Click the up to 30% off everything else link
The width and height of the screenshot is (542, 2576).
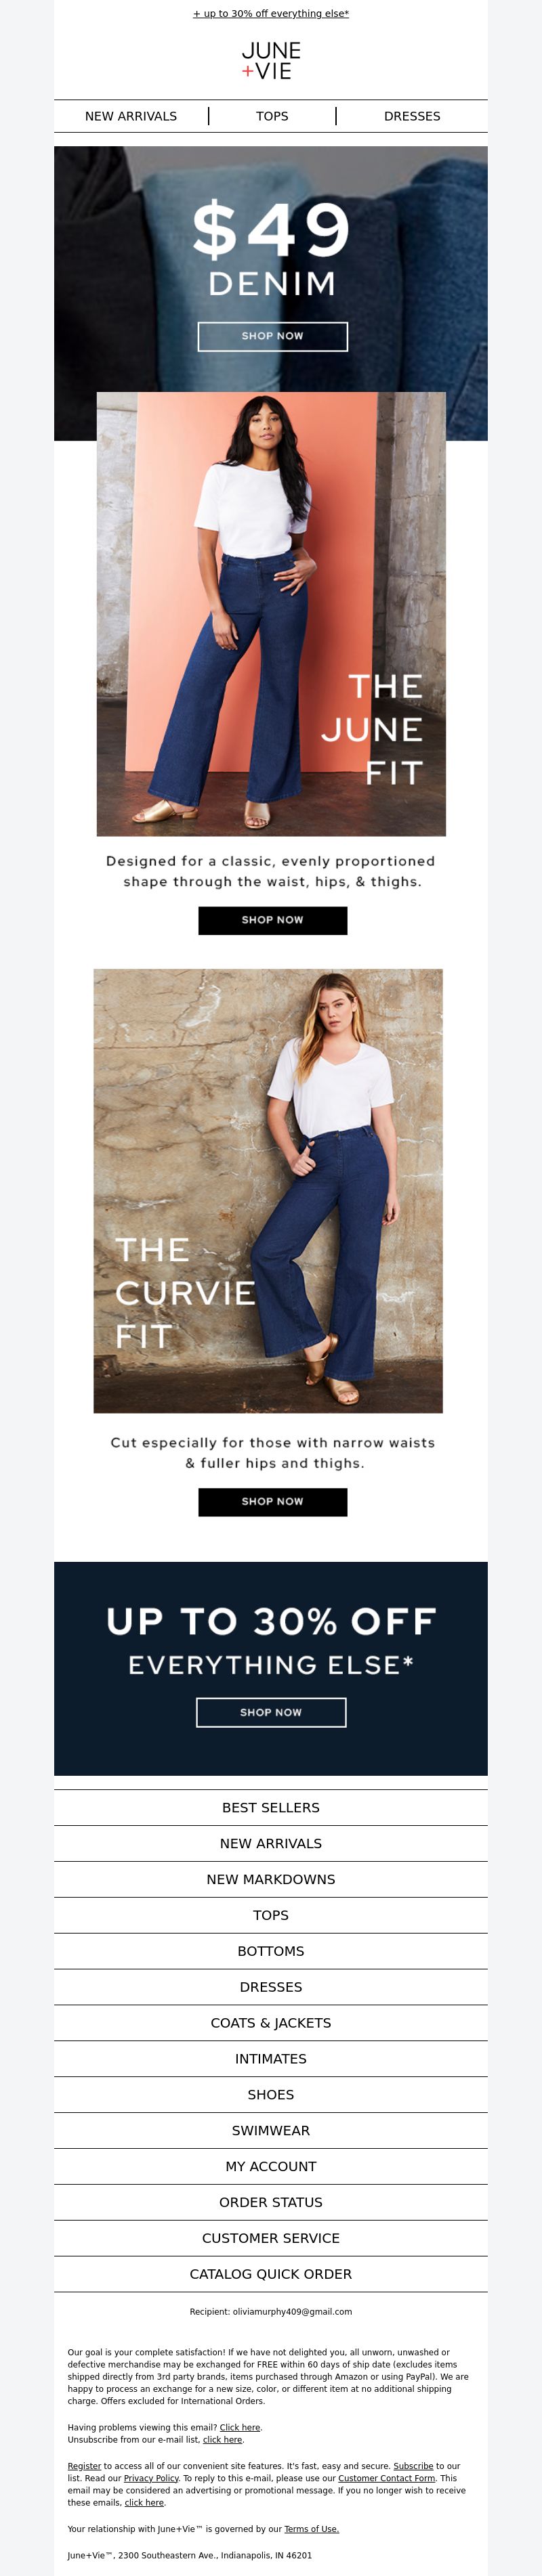click(x=271, y=14)
